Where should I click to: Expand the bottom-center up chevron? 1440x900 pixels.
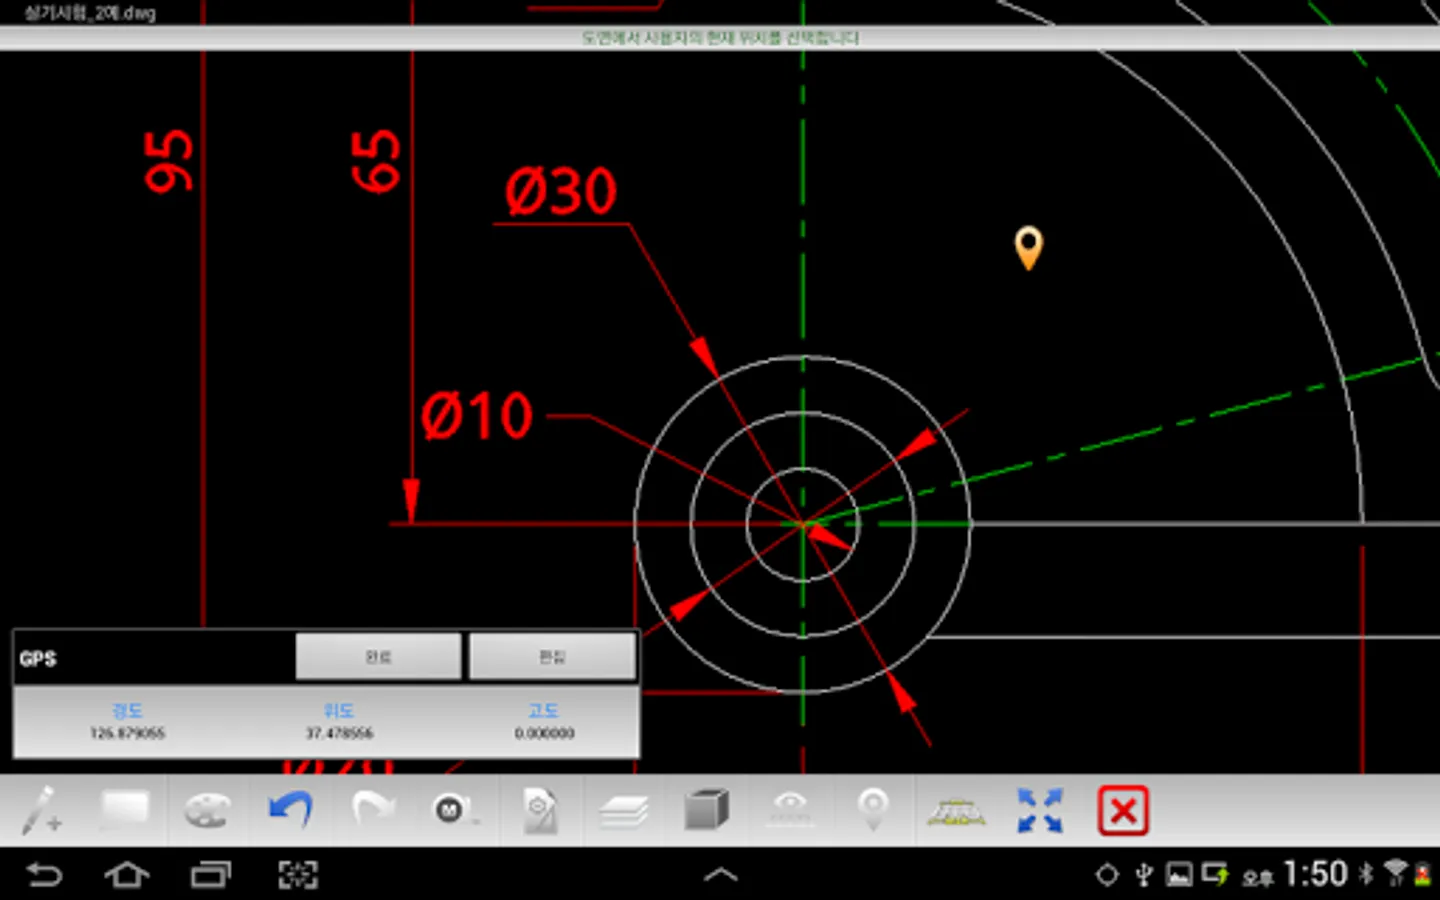coord(720,875)
